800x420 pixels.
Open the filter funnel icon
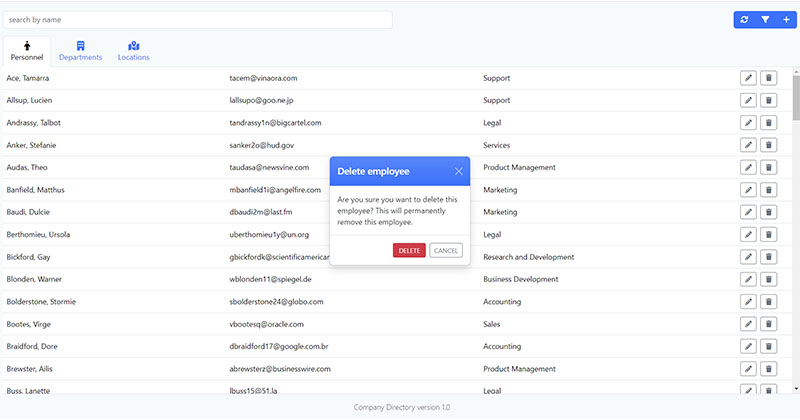point(765,20)
